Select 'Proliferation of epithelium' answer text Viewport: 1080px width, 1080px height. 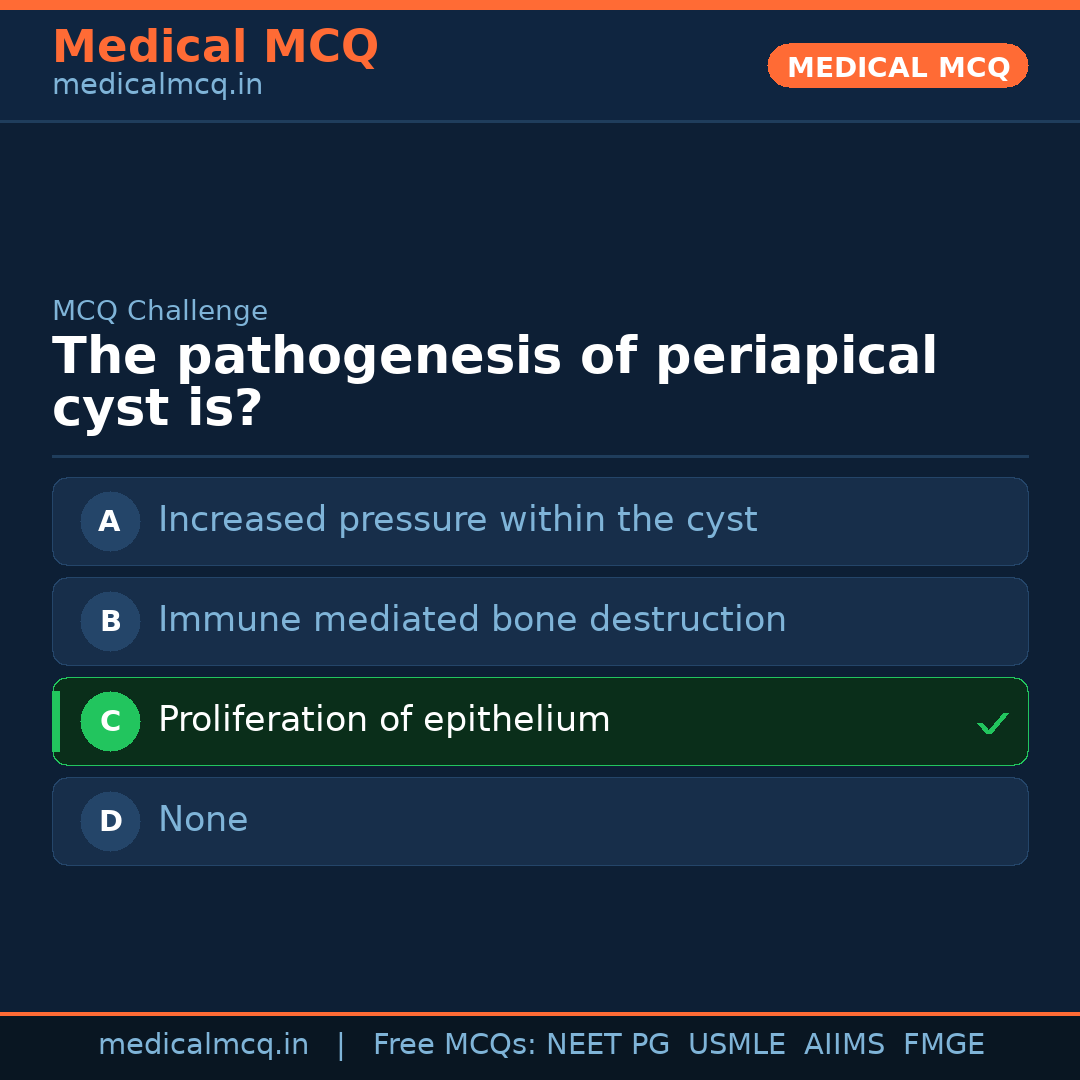pyautogui.click(x=384, y=720)
